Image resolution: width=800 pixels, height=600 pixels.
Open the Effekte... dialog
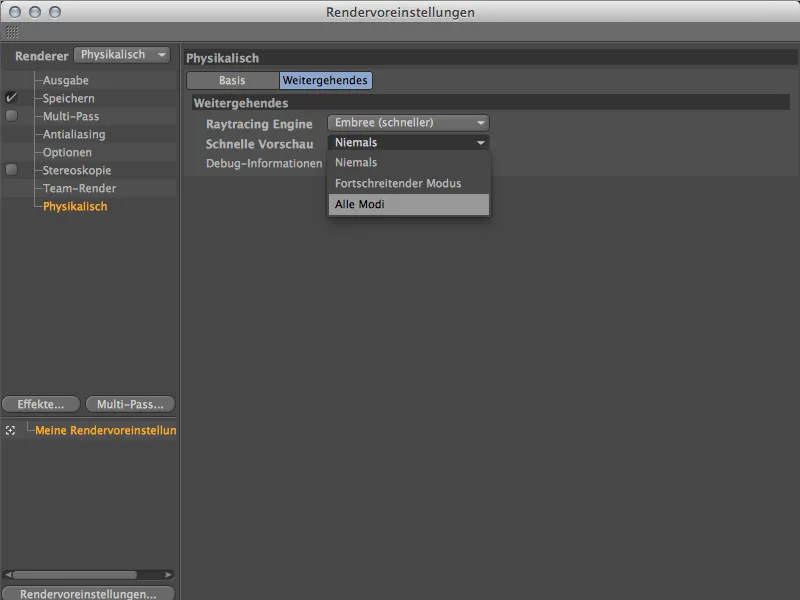(x=40, y=404)
